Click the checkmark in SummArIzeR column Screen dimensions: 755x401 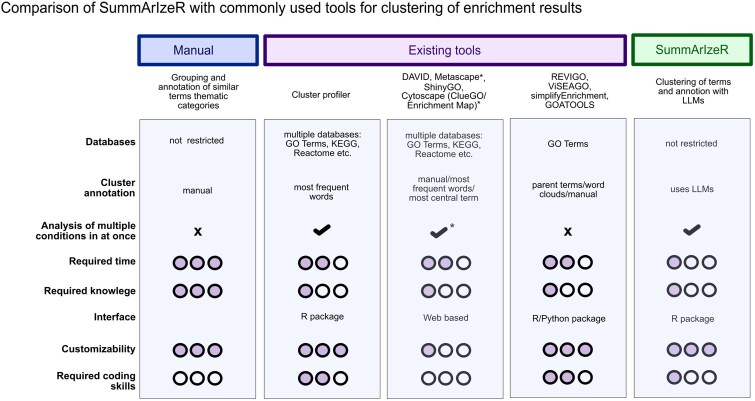692,231
